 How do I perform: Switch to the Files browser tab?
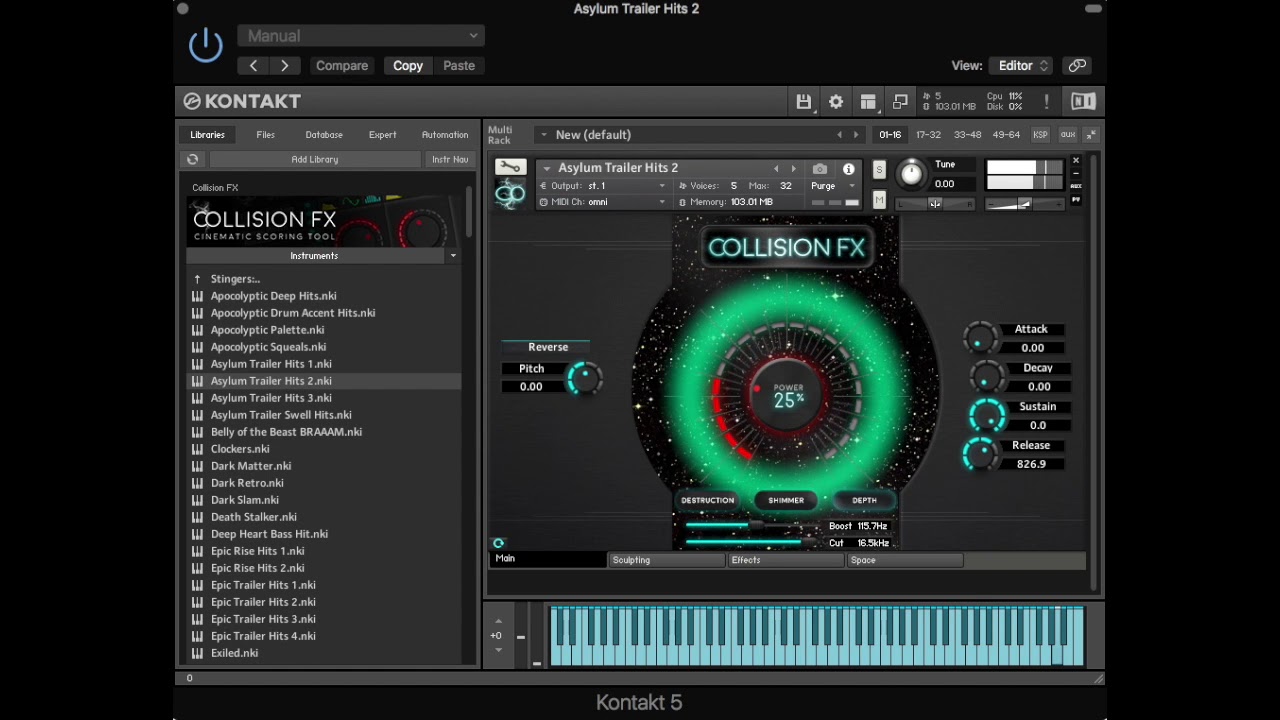[265, 135]
